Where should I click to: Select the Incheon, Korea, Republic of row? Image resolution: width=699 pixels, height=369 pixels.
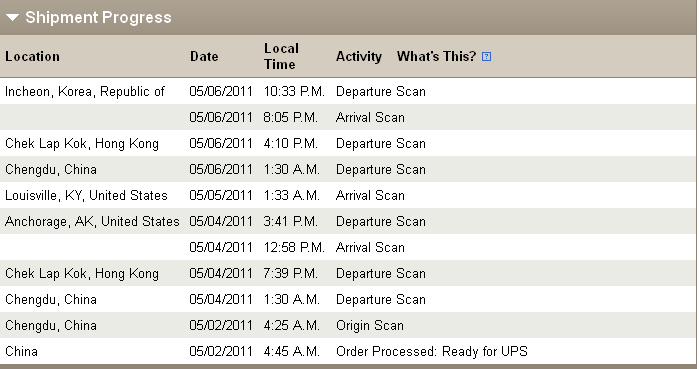pyautogui.click(x=348, y=91)
